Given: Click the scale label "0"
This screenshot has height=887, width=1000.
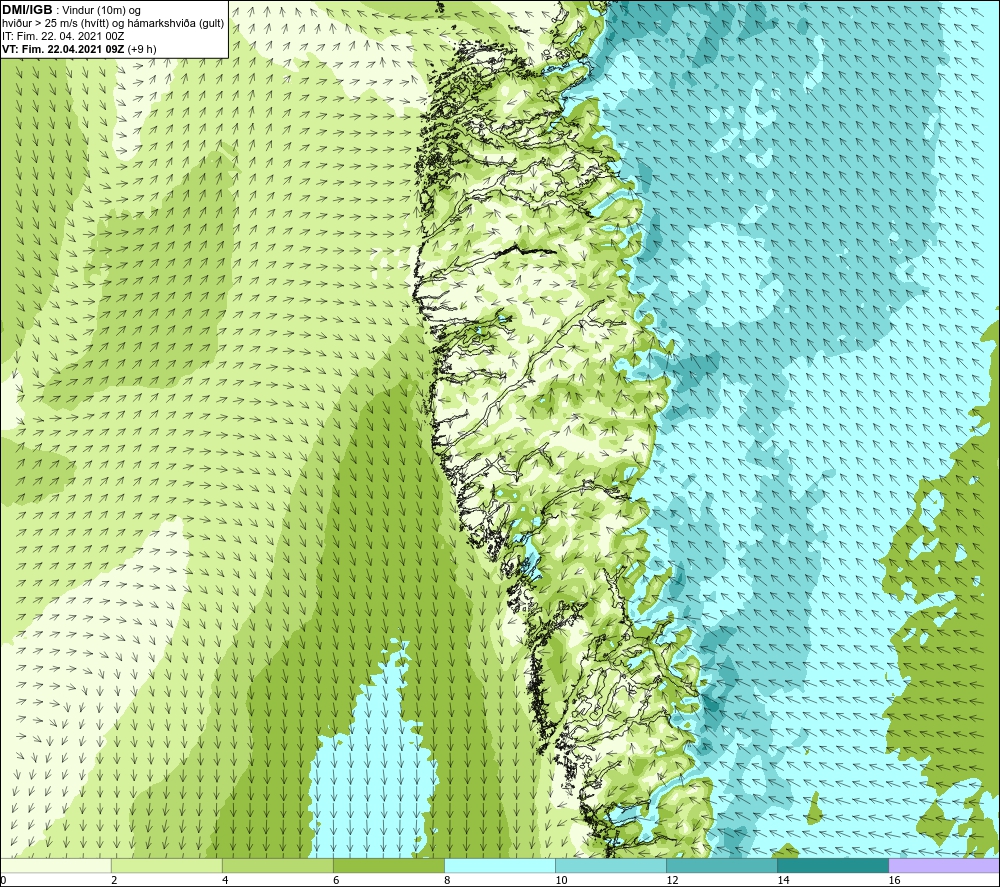Looking at the screenshot, I should [3, 881].
